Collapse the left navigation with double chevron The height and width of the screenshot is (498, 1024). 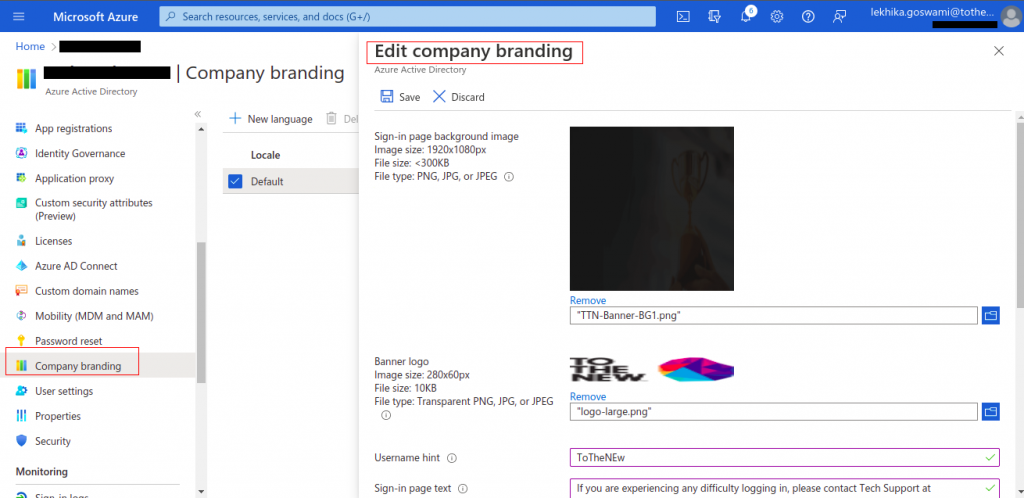tap(198, 114)
